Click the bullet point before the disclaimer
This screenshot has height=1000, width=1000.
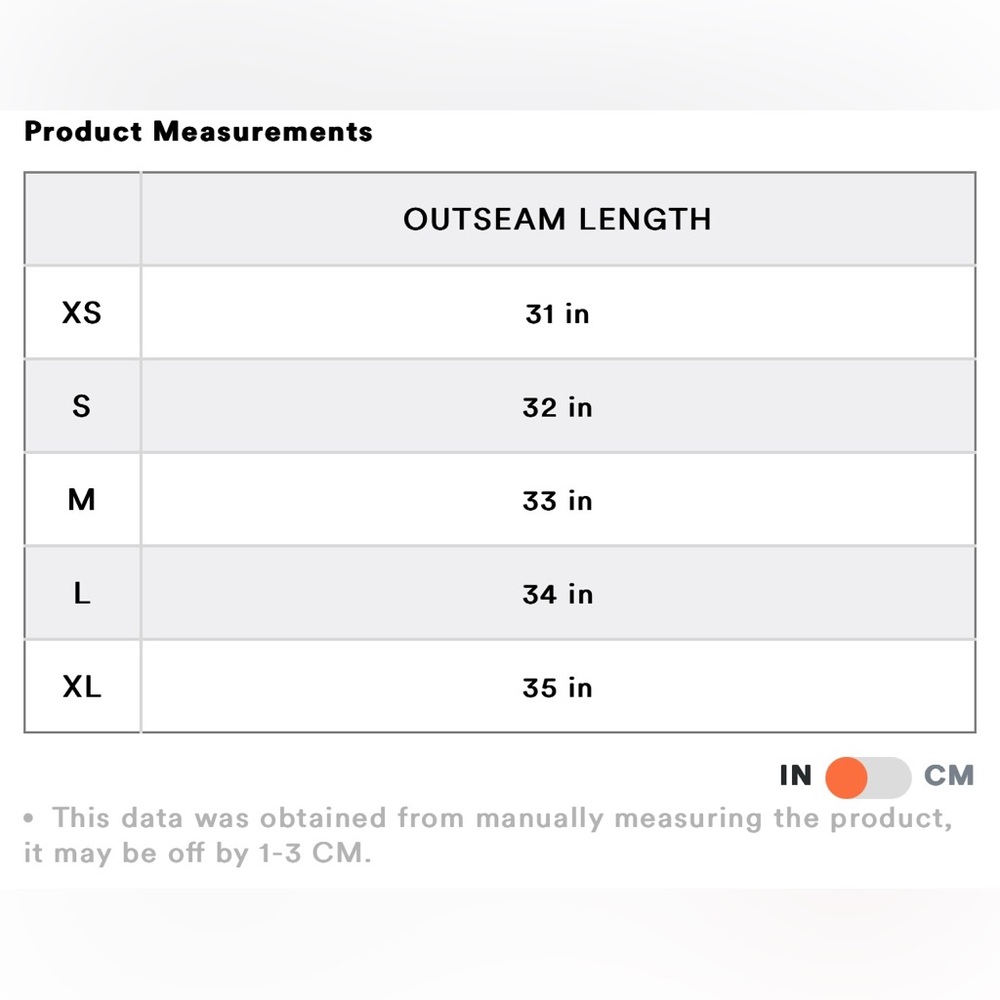point(29,818)
